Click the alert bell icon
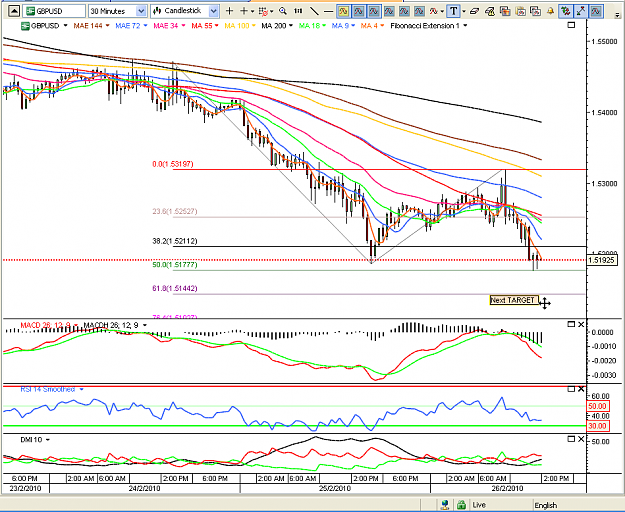The height and width of the screenshot is (512, 625). pos(550,12)
